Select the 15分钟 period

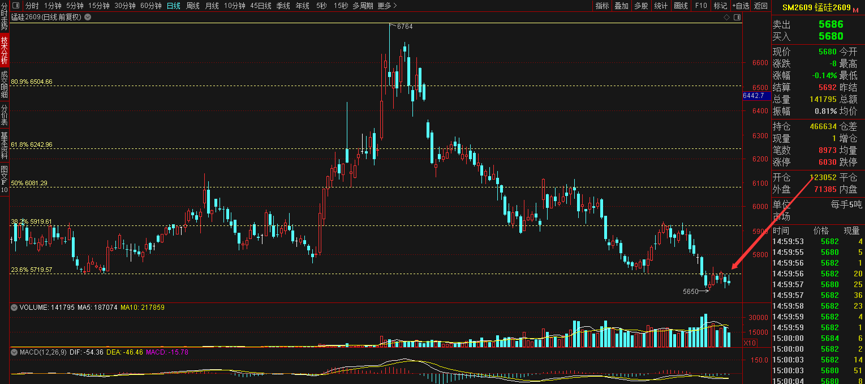click(99, 6)
